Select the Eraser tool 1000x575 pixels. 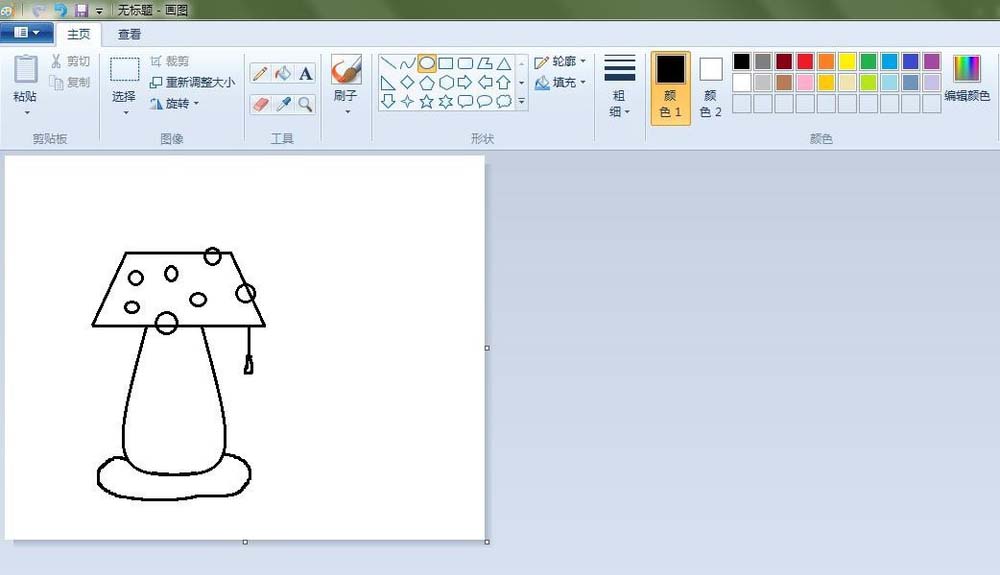(x=260, y=104)
